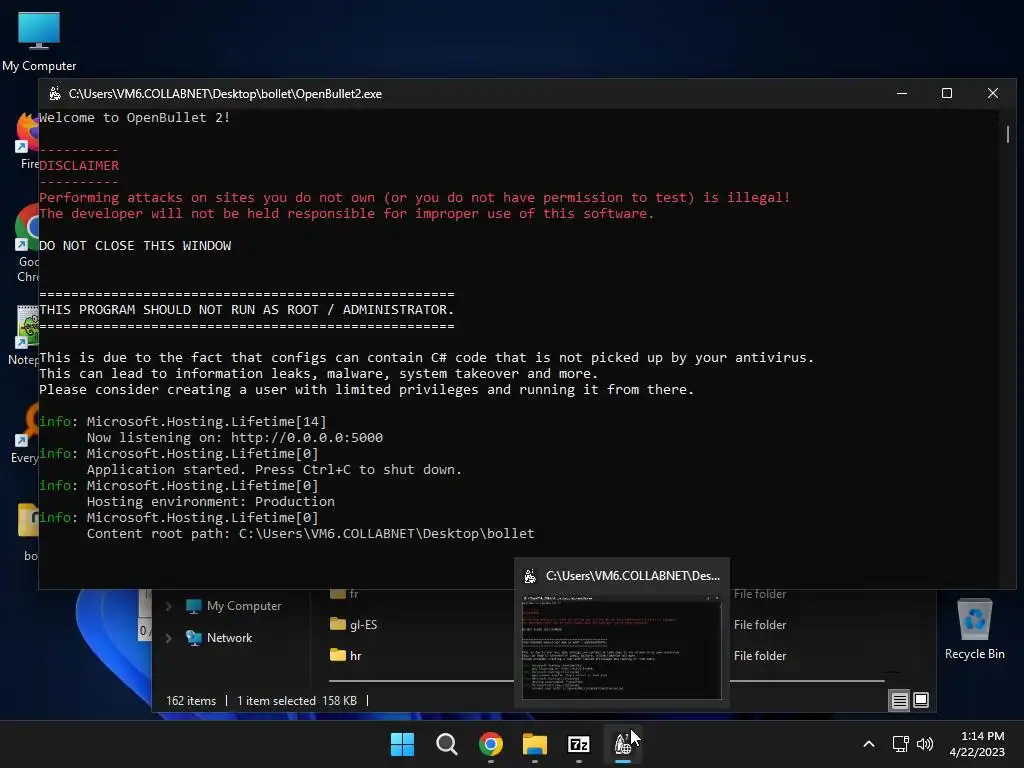Click the console vertical scrollbar thumb

1008,134
